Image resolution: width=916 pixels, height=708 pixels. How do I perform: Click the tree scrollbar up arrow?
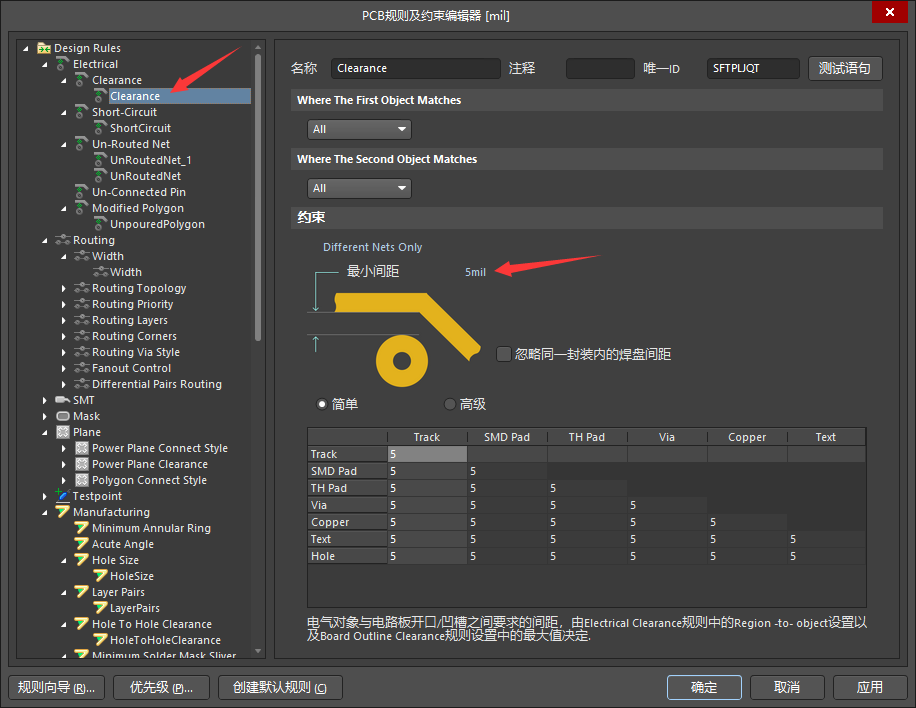(x=258, y=47)
